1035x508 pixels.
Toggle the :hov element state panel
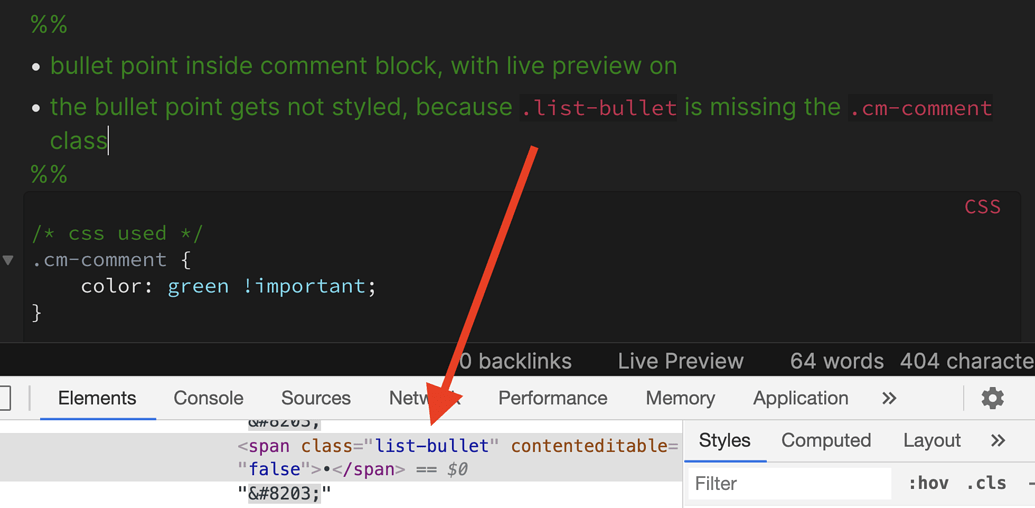coord(928,483)
